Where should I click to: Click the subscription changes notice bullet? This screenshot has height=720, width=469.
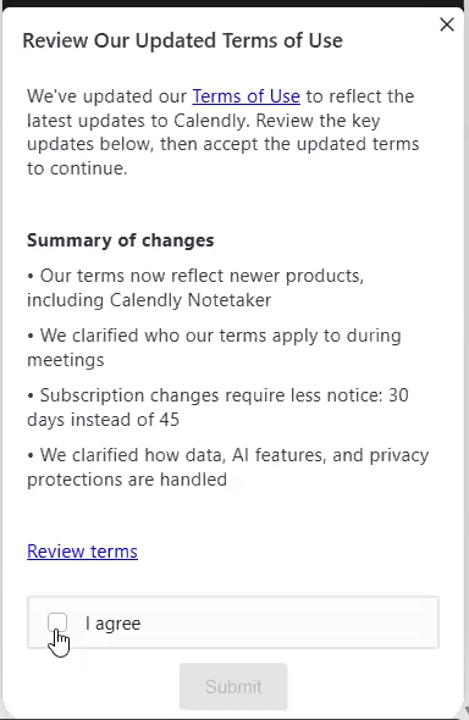pos(218,407)
